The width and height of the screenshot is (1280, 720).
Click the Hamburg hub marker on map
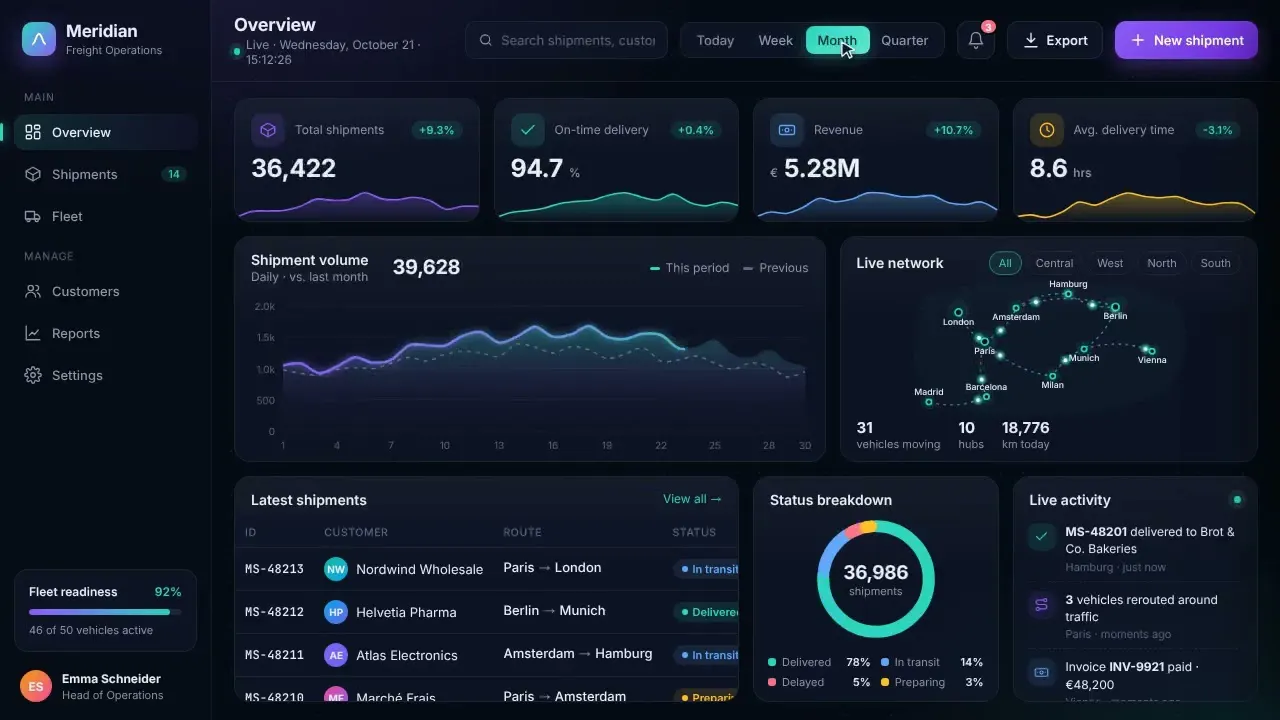coord(1068,294)
